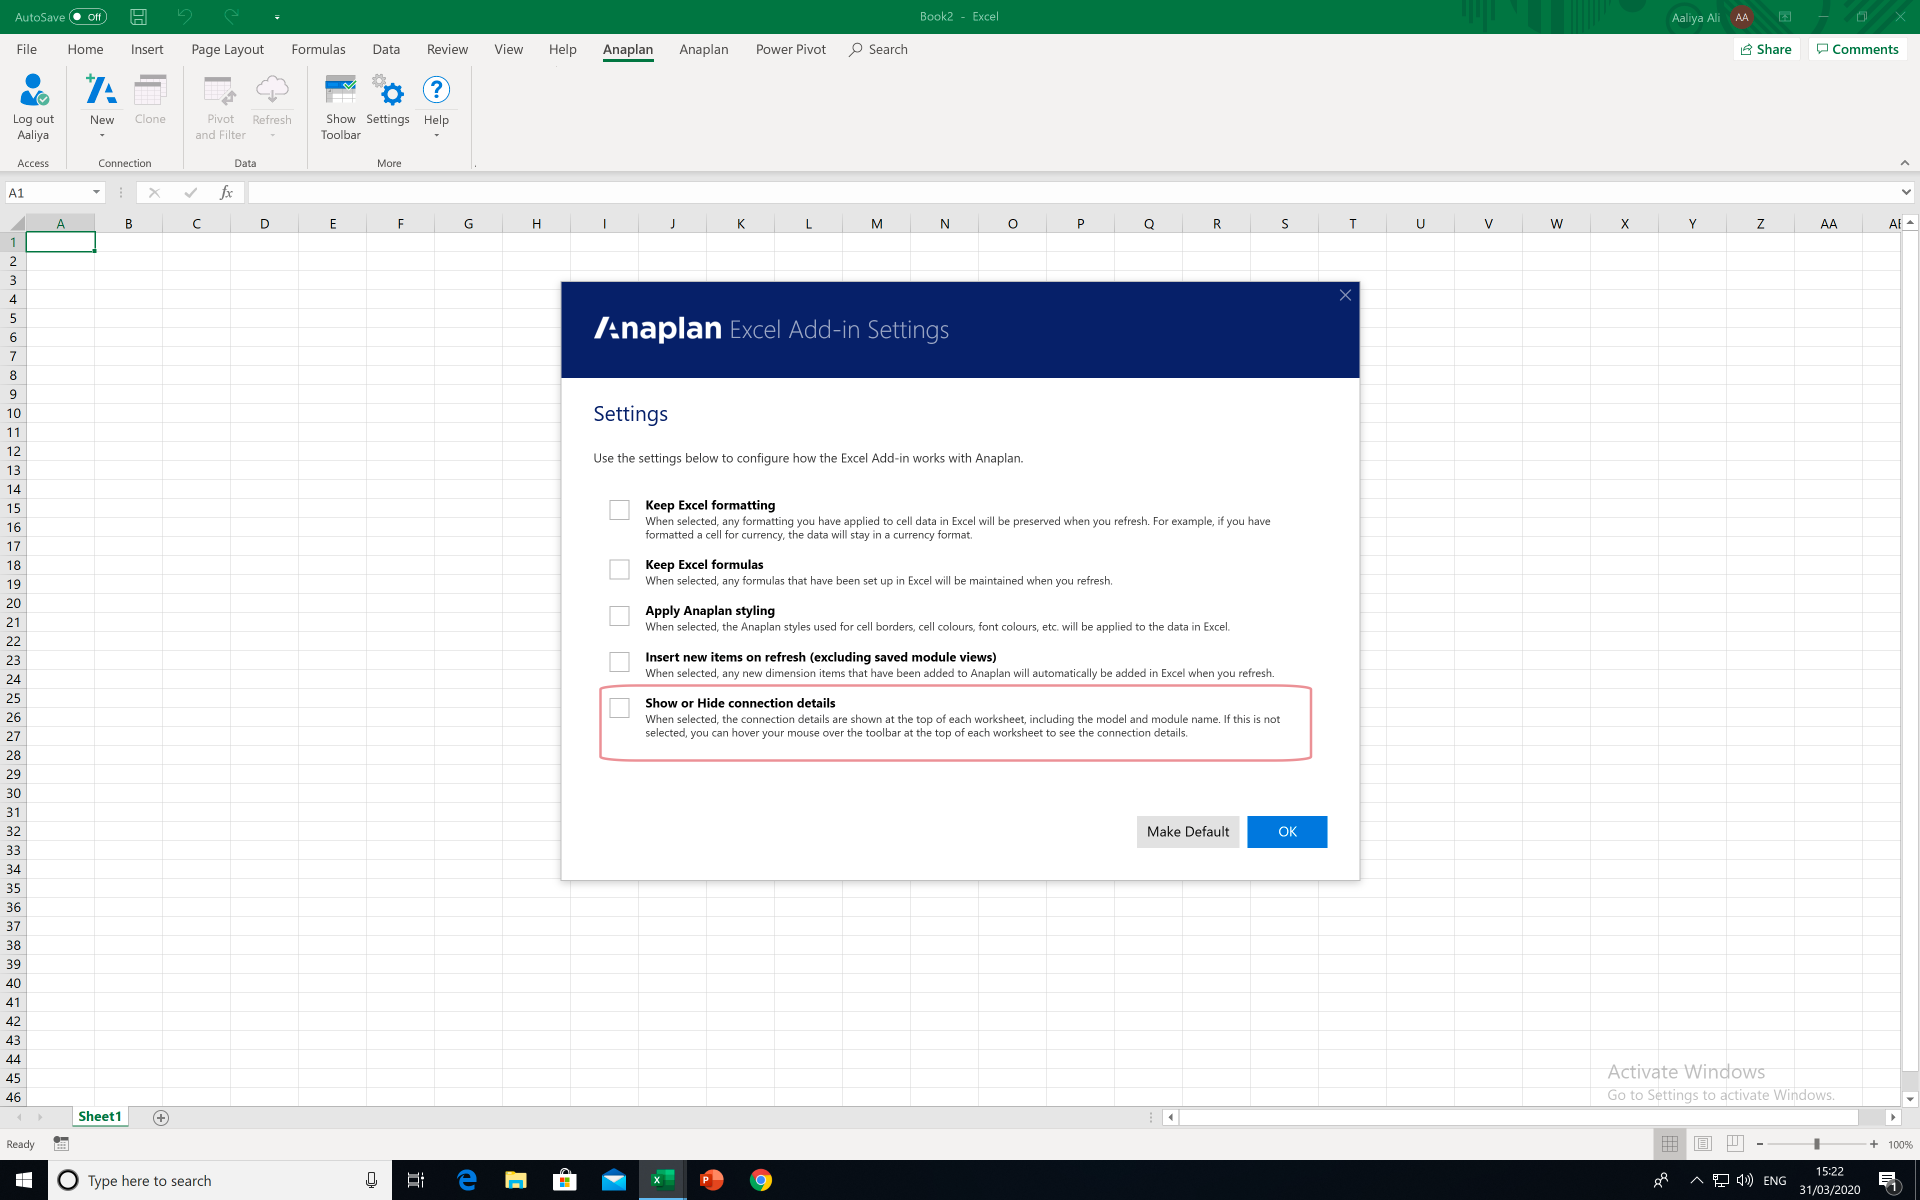Screen dimensions: 1920x1200
Task: Open Microsoft Edge from taskbar
Action: tap(467, 1180)
